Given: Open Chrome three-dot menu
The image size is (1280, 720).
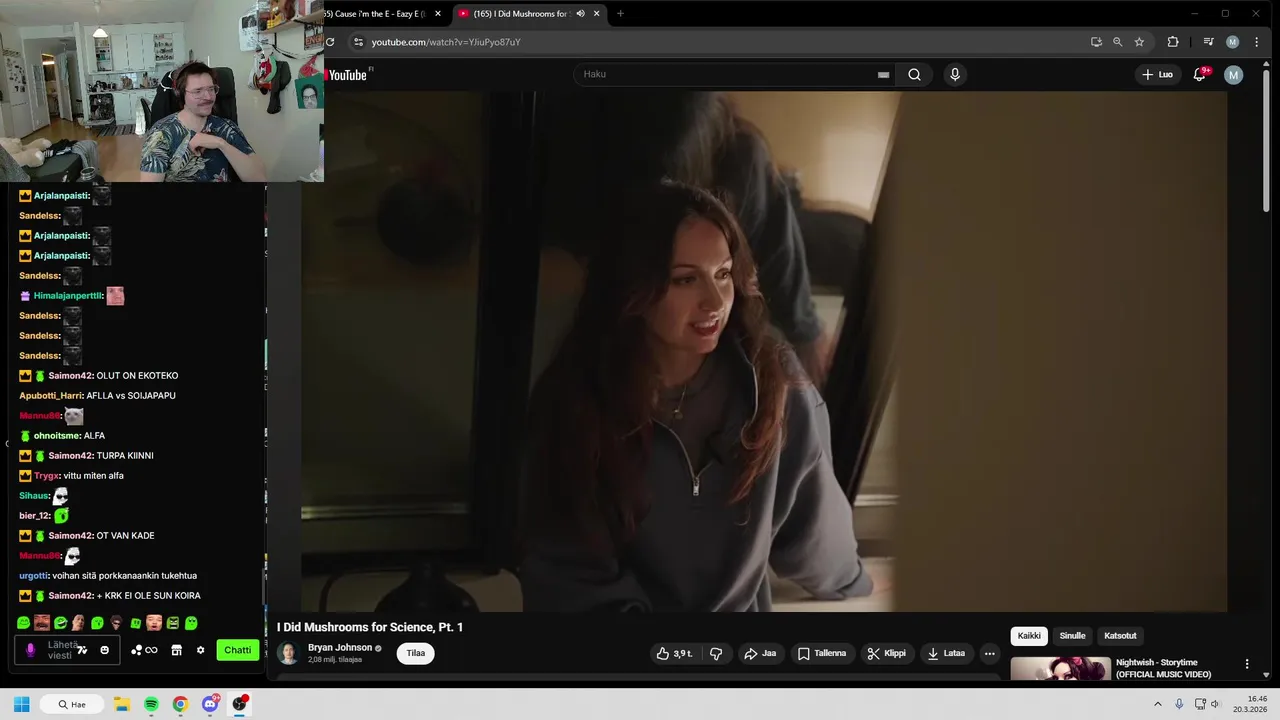Looking at the screenshot, I should 1256,42.
